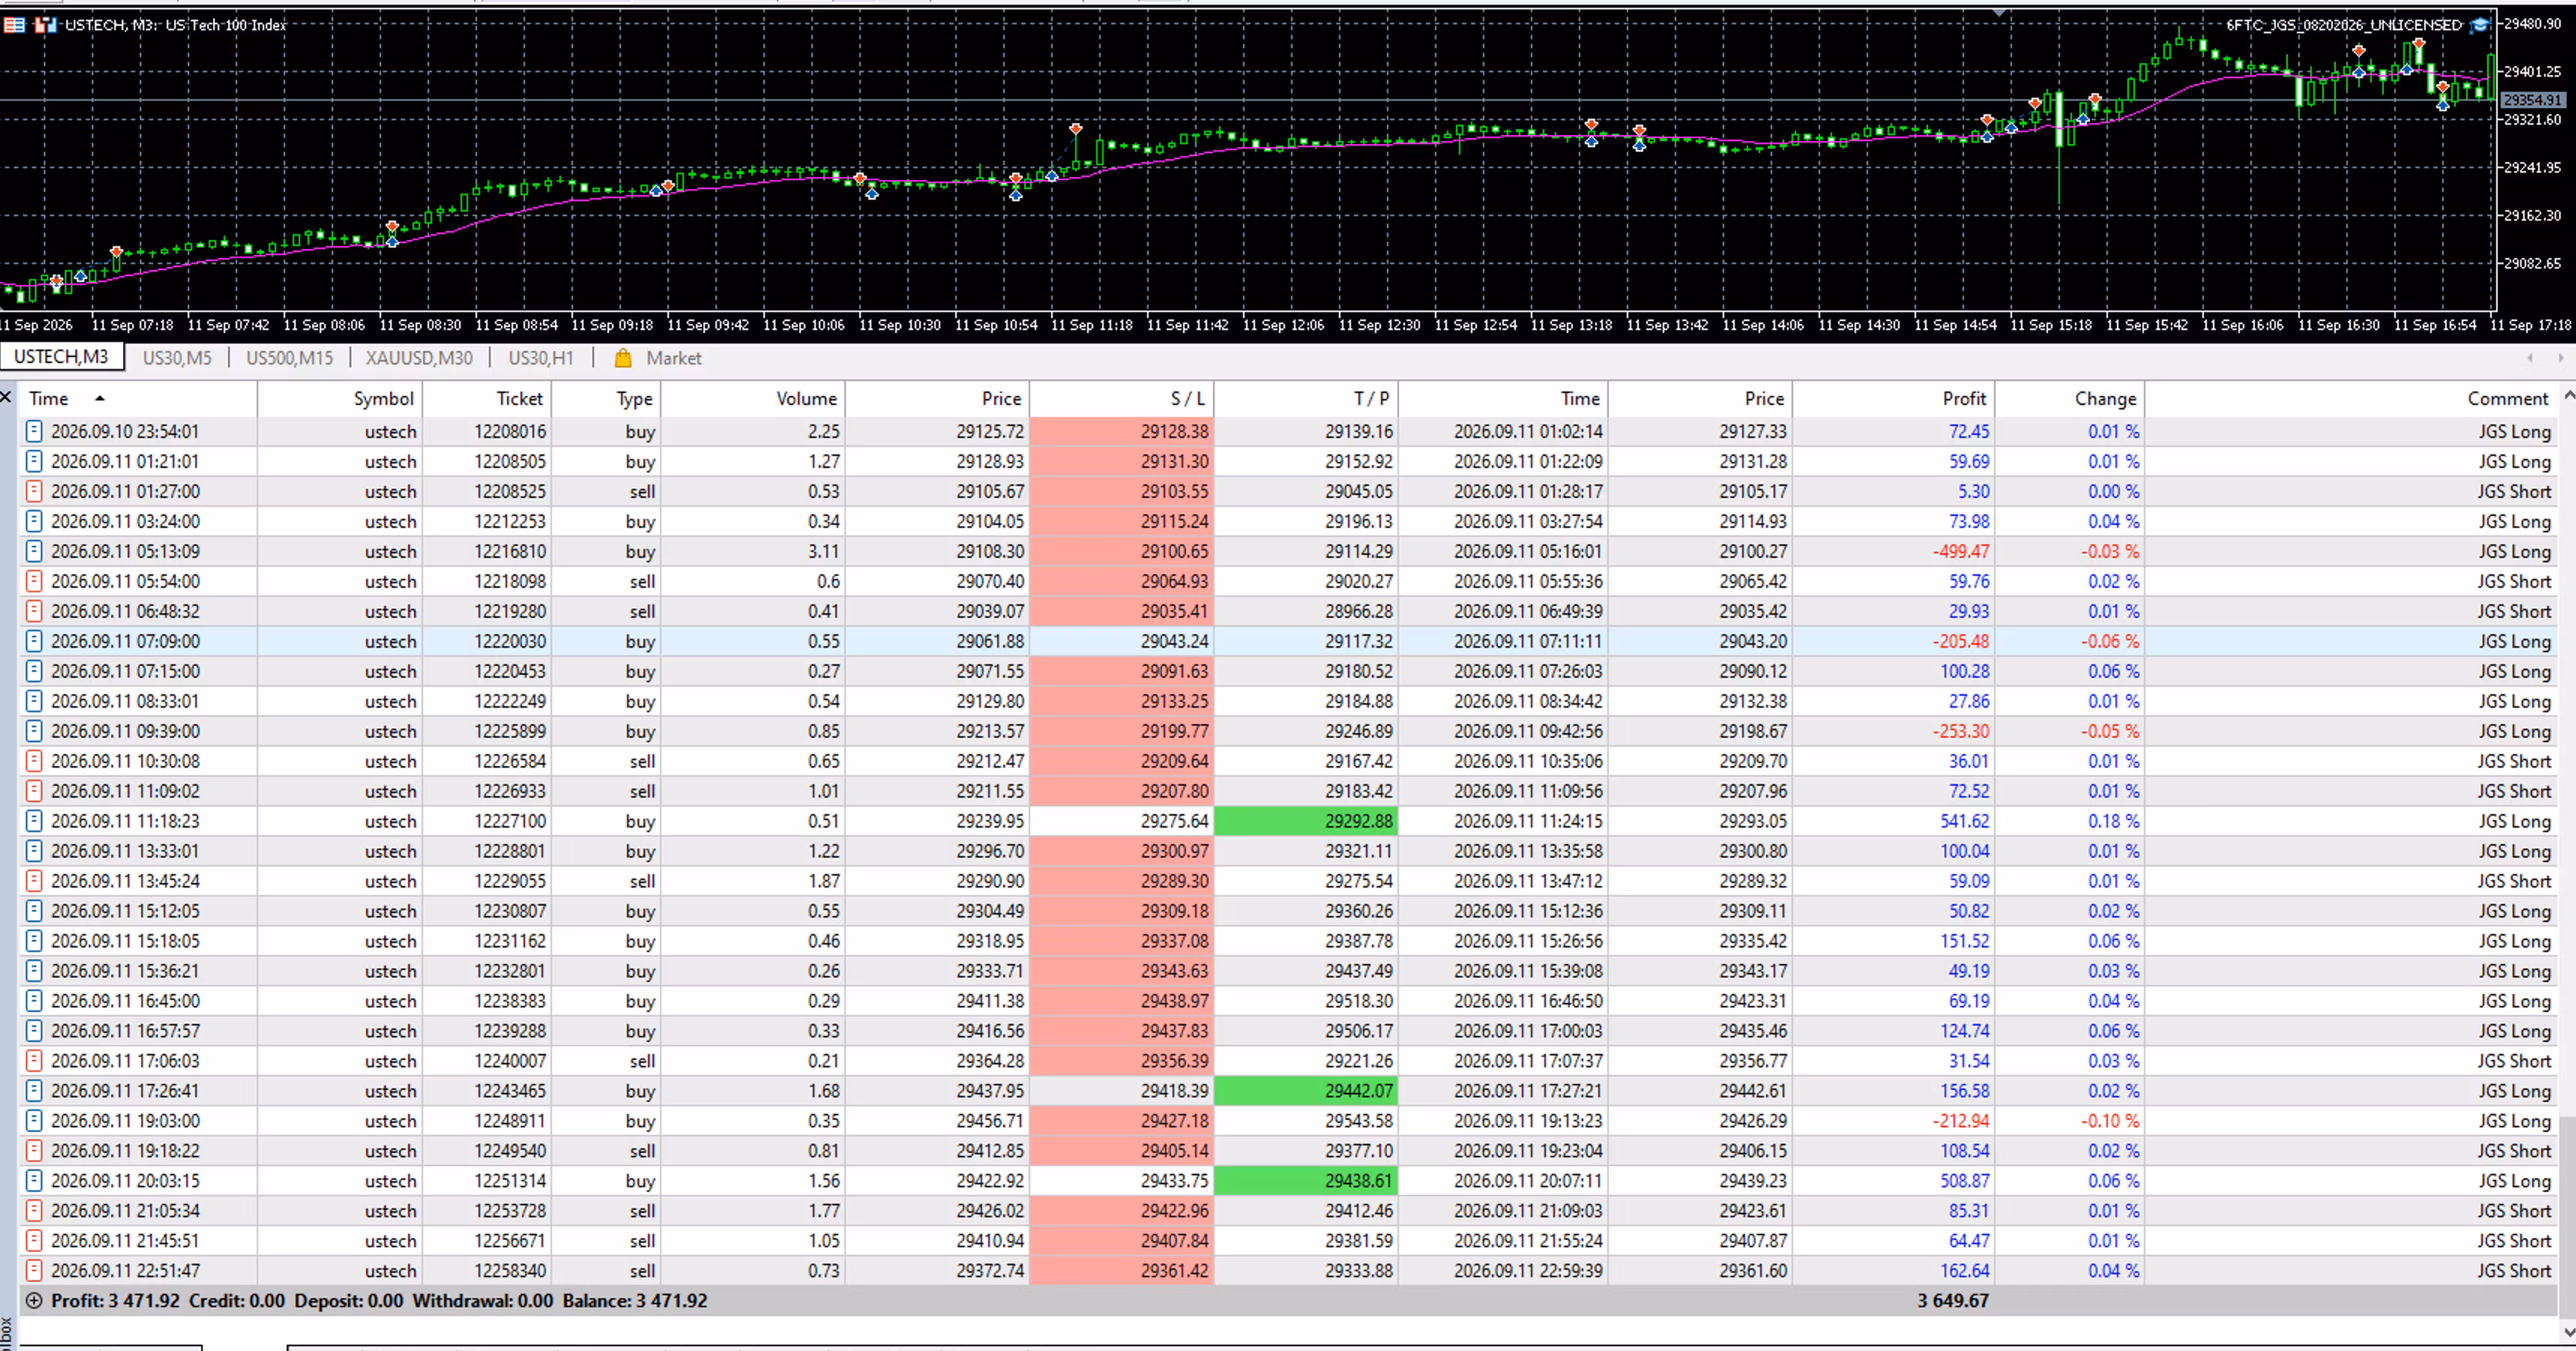2576x1351 pixels.
Task: Click sell order icon for ticket 12258340
Action: tap(34, 1271)
